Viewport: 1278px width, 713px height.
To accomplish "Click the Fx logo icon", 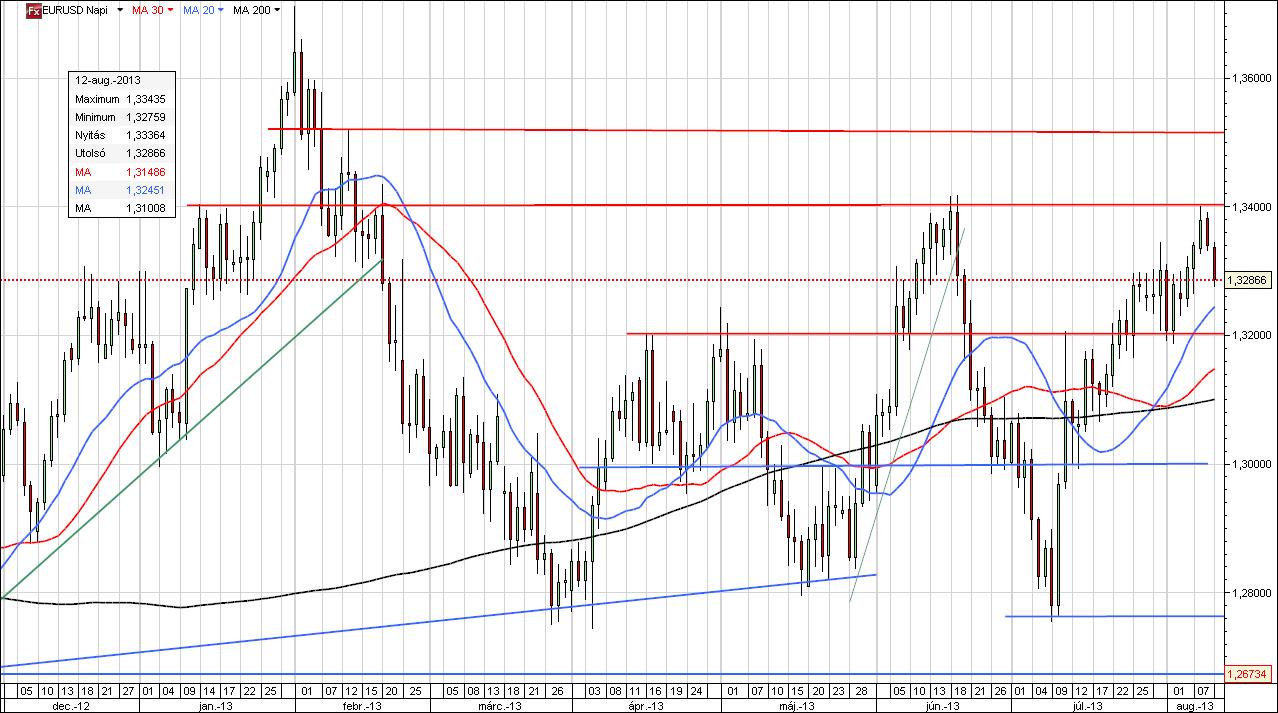I will 33,10.
